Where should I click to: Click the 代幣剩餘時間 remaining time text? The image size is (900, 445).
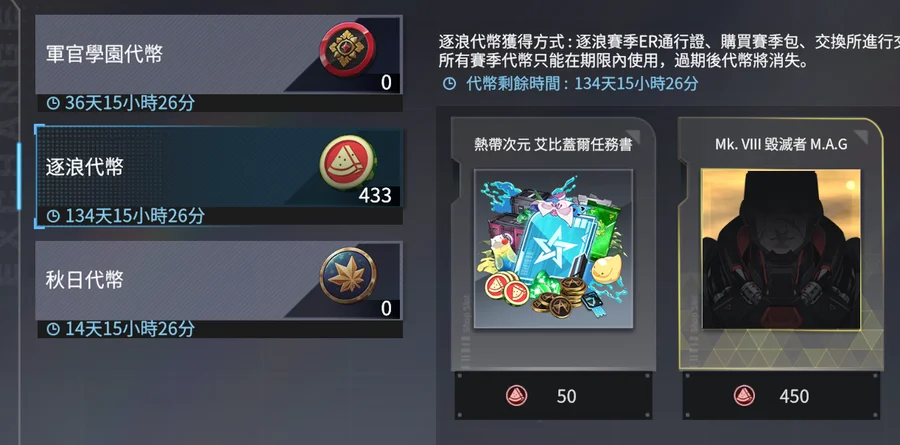coord(582,84)
